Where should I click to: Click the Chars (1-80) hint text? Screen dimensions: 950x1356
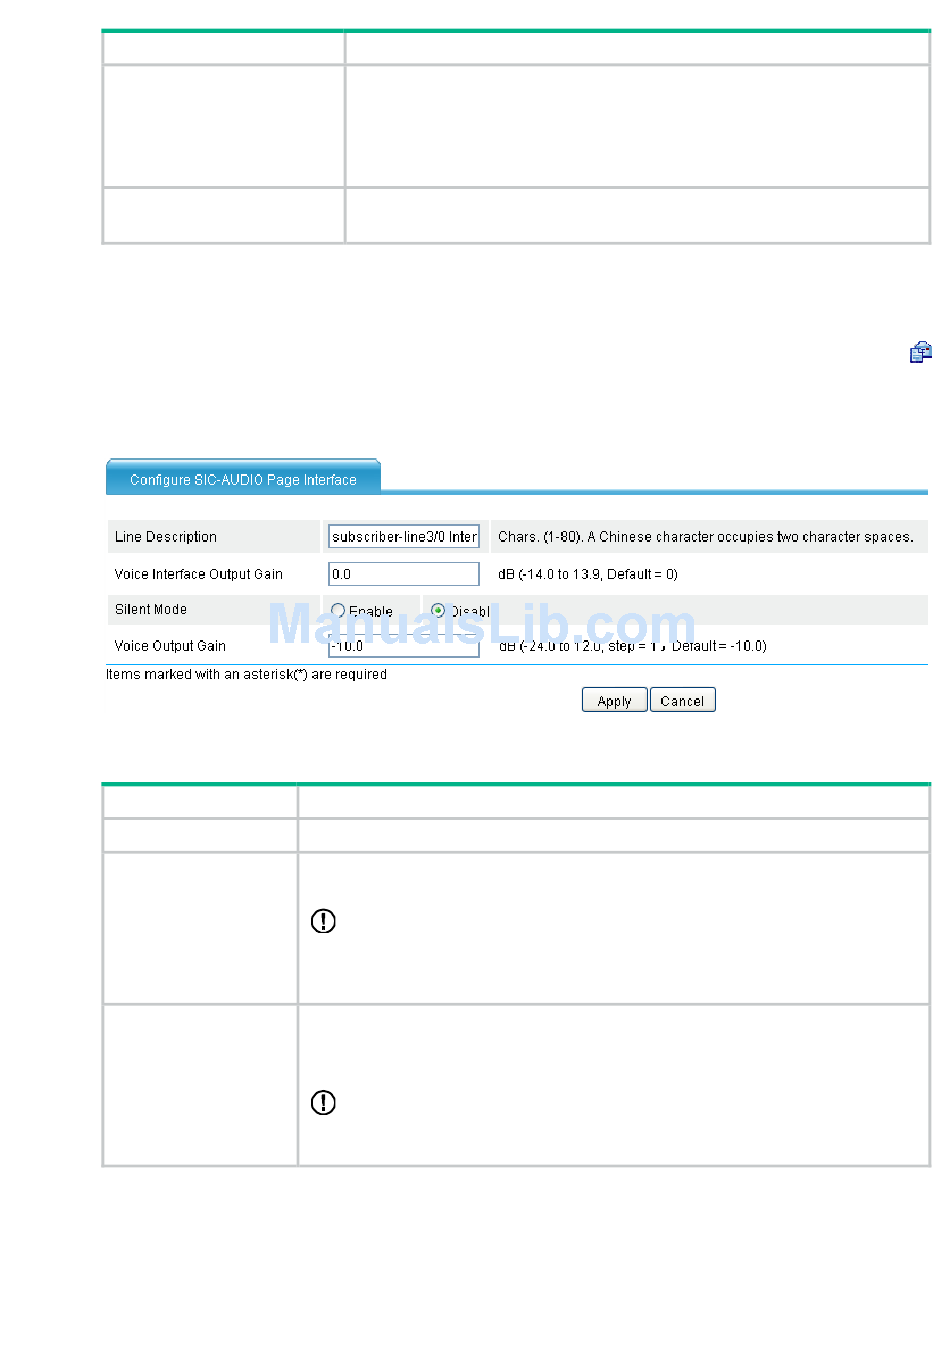point(705,537)
